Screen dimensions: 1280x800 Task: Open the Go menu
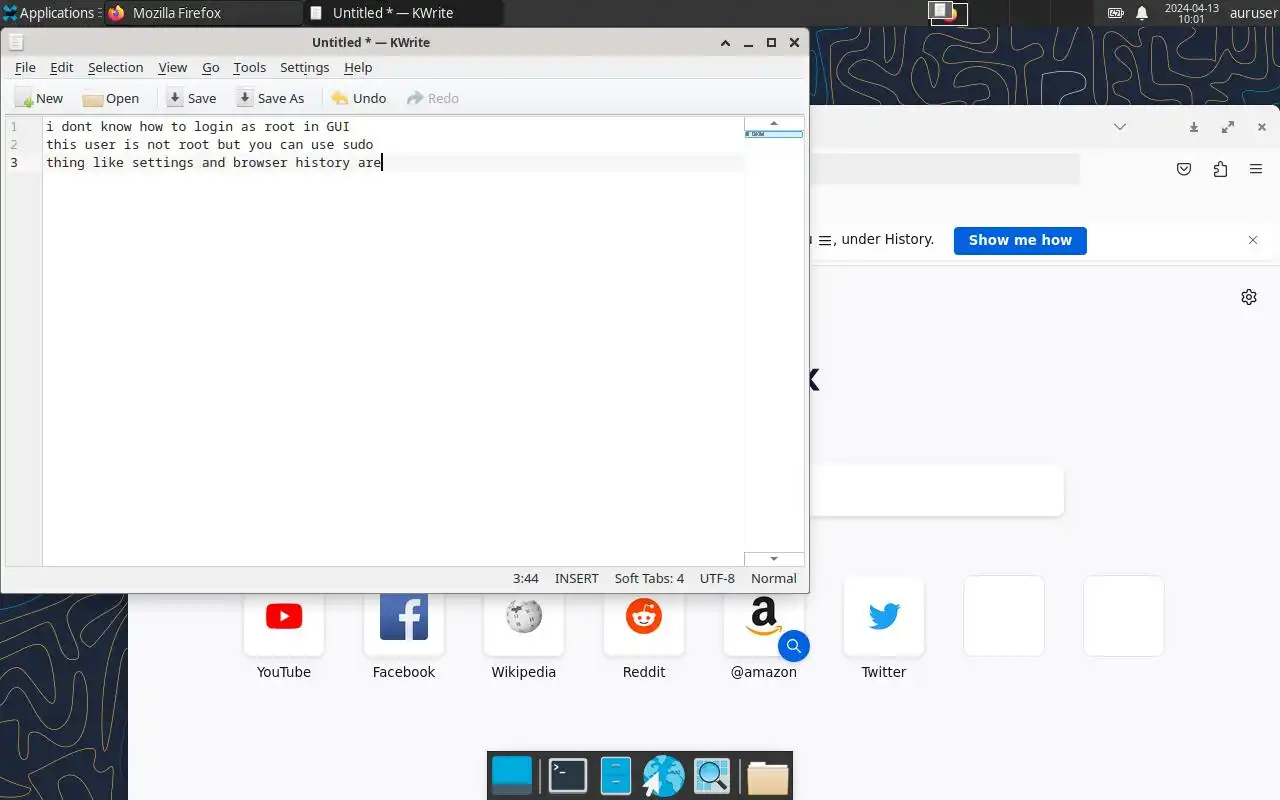[x=211, y=67]
